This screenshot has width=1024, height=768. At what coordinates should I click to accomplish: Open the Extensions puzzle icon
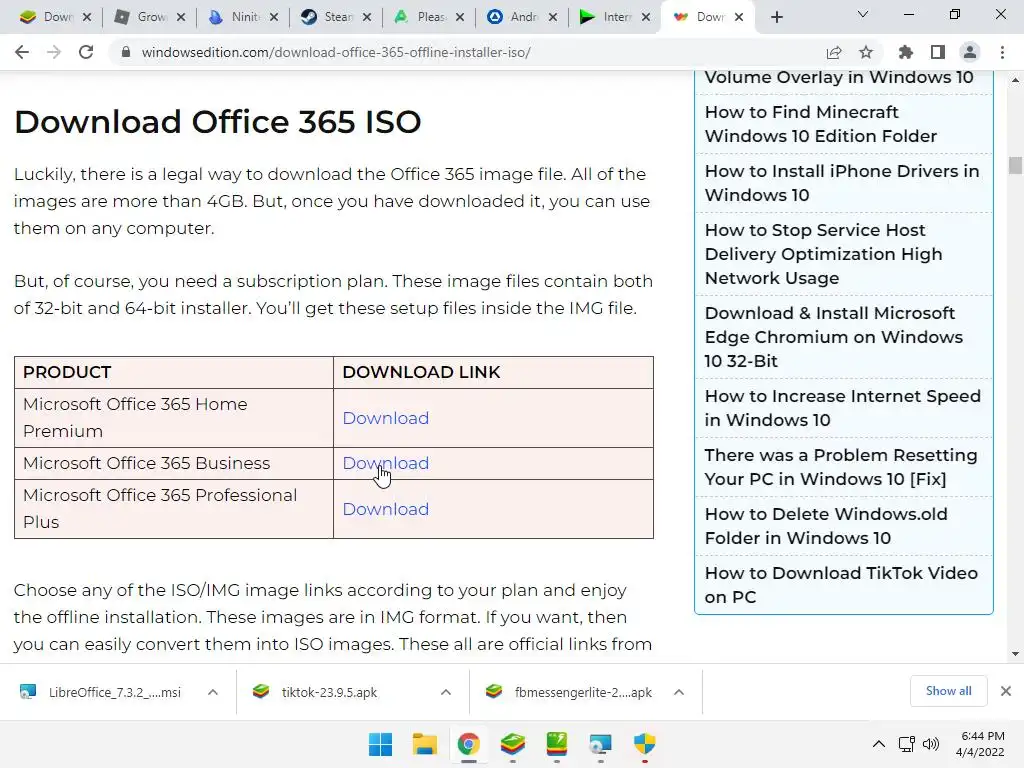click(x=906, y=52)
